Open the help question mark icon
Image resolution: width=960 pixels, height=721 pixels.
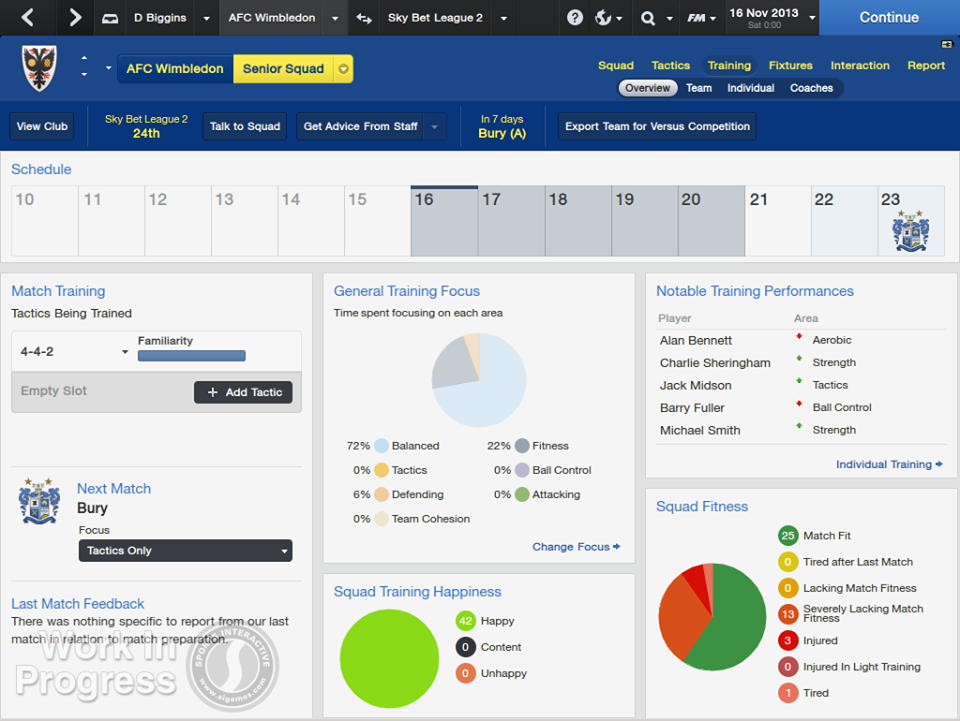tap(575, 18)
